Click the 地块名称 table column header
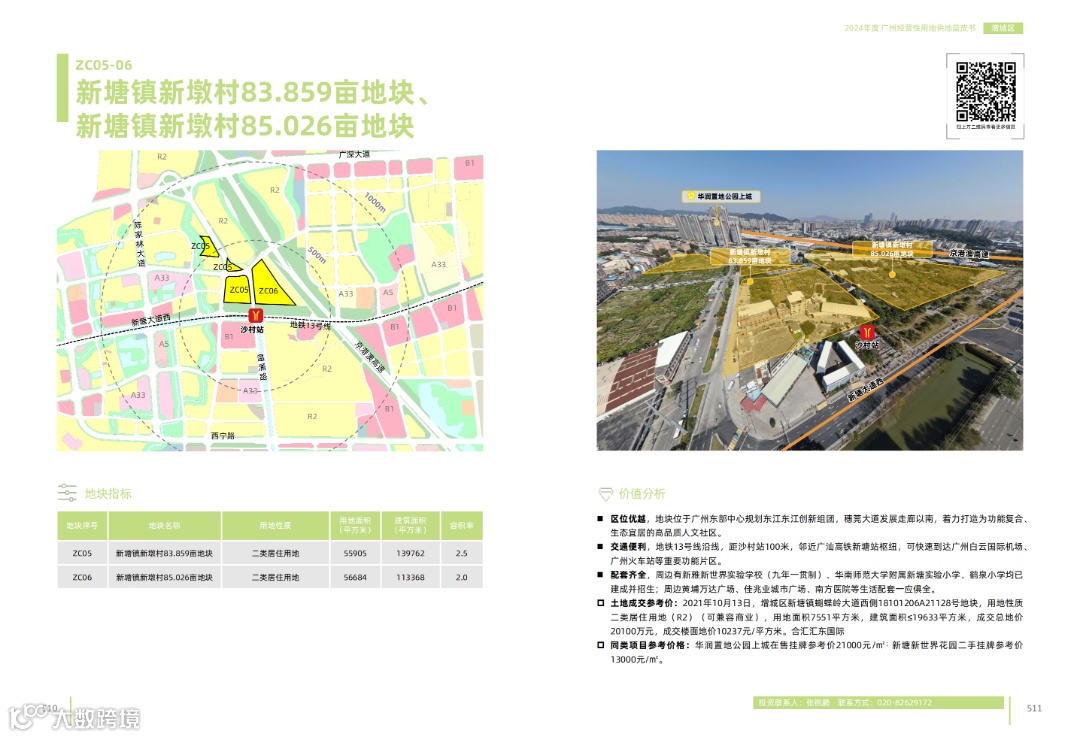Viewport: 1080px width, 738px height. [x=165, y=526]
